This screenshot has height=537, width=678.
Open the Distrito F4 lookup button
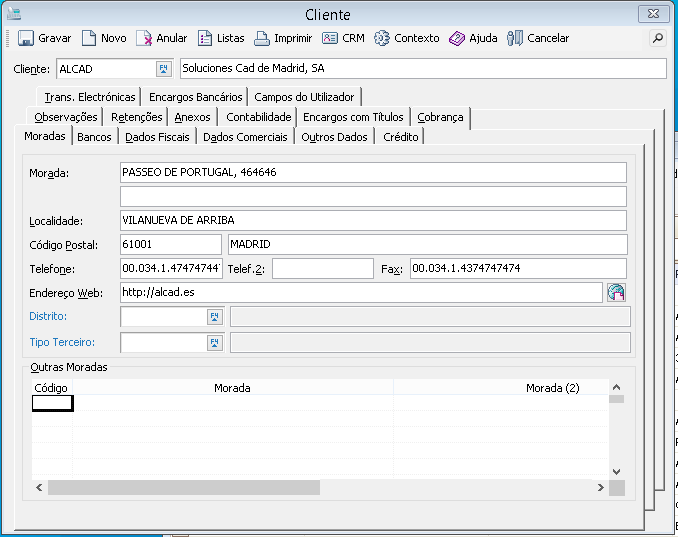214,317
